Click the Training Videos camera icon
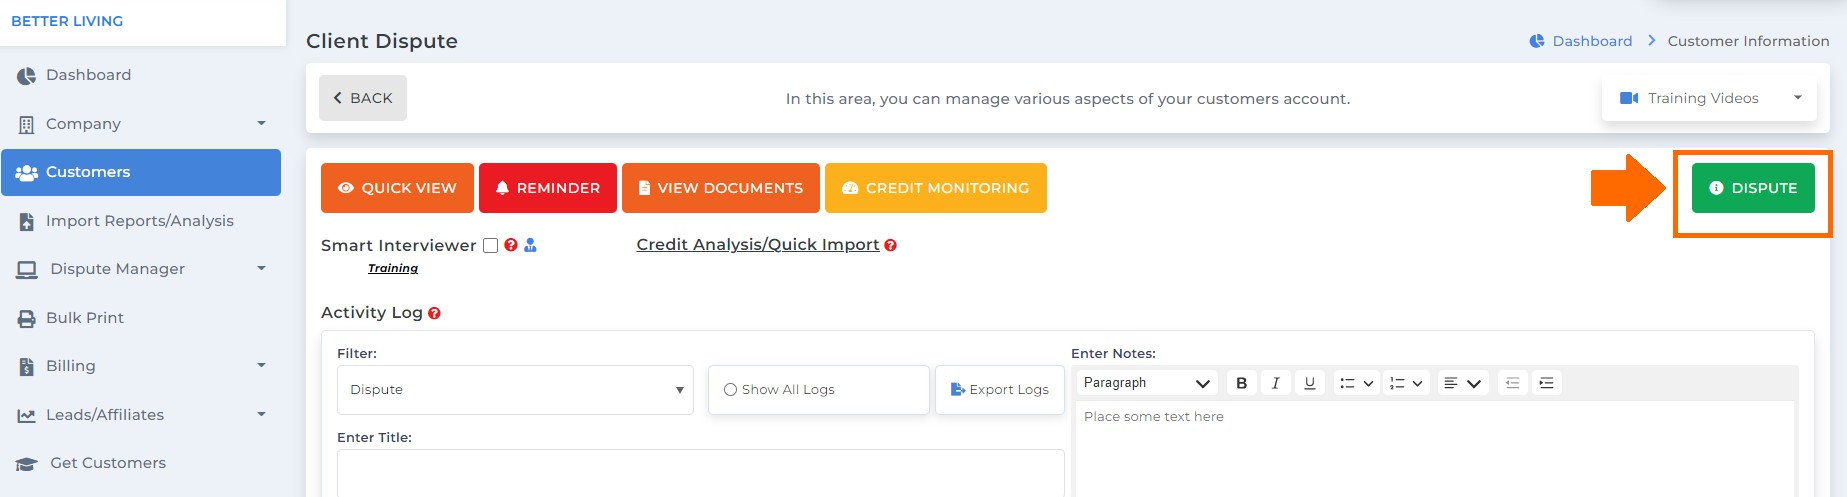 click(1629, 98)
